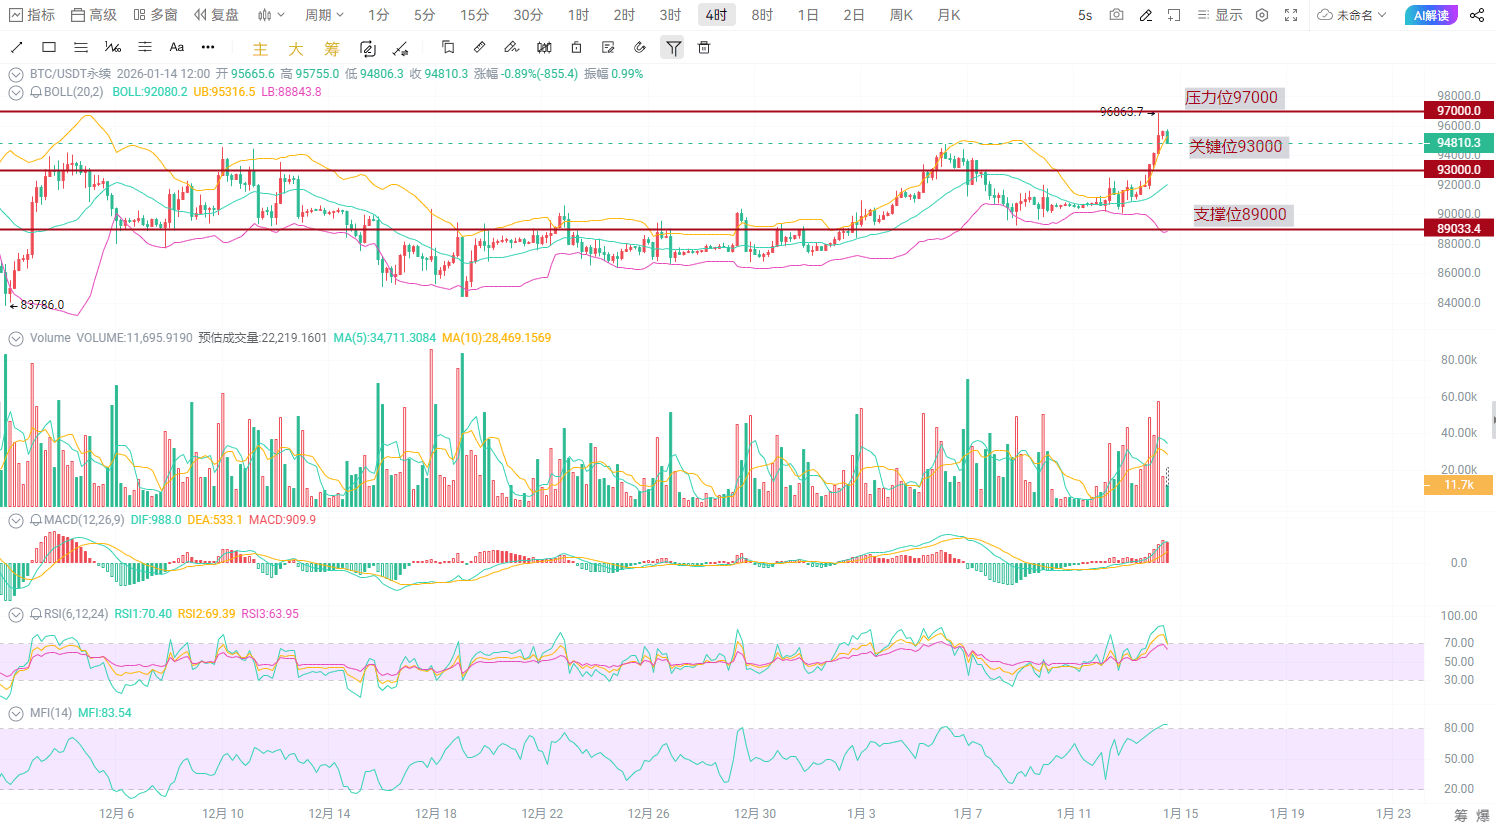The width and height of the screenshot is (1496, 827).
Task: Collapse the MACD(12,26,9) pane
Action: click(16, 521)
